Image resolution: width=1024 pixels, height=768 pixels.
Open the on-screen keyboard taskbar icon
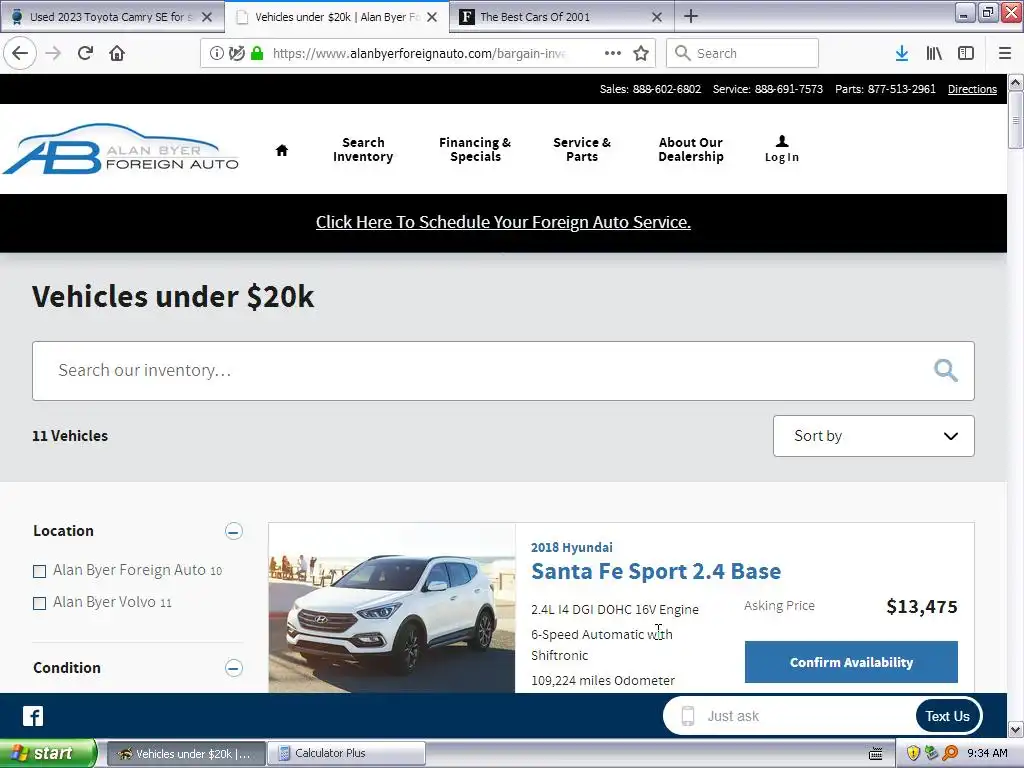(x=876, y=754)
